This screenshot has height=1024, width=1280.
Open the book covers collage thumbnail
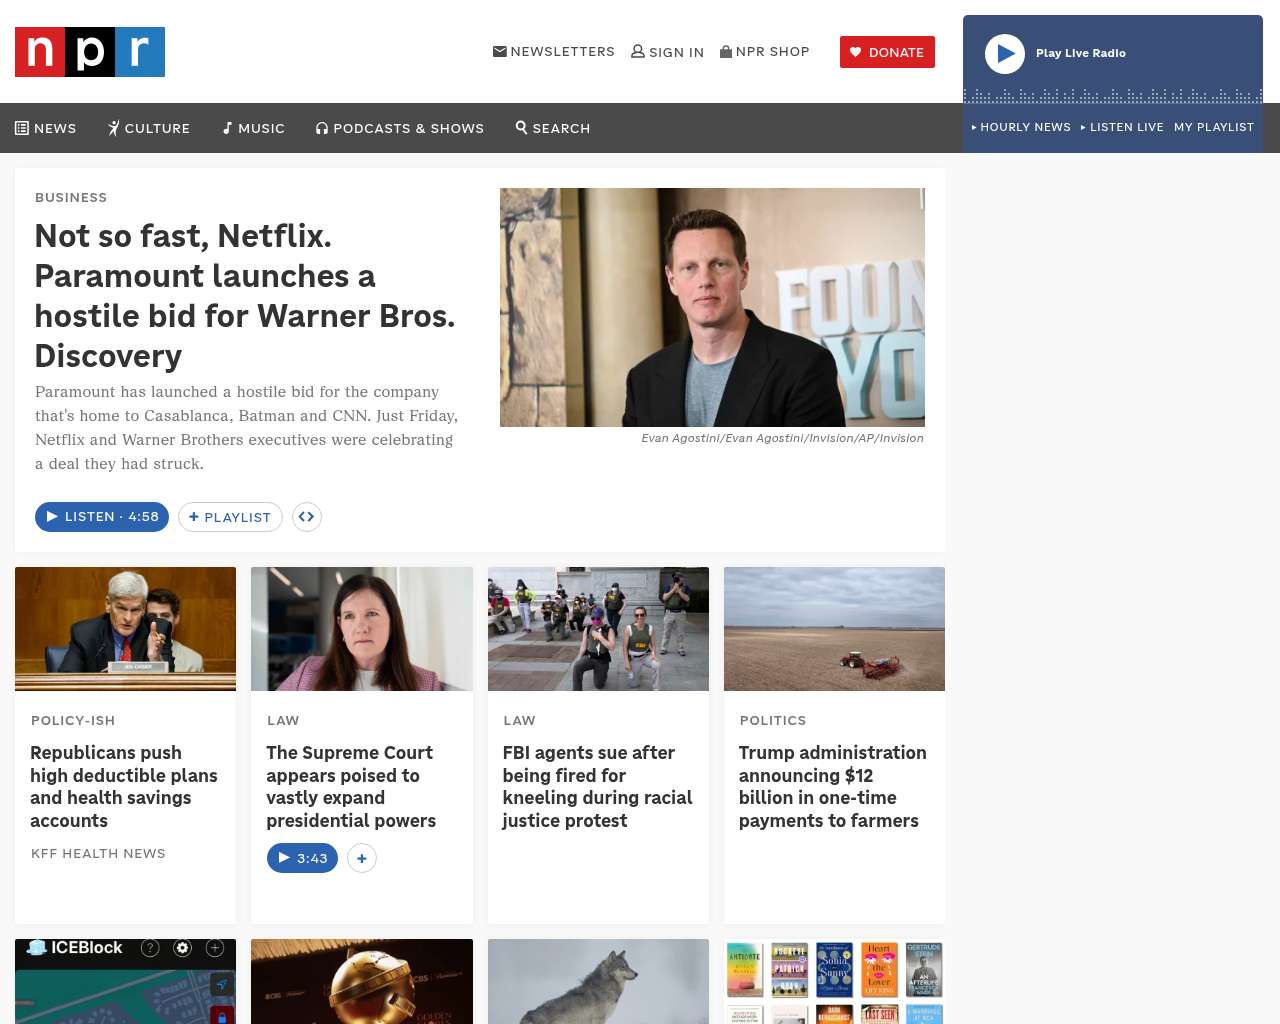(x=834, y=981)
